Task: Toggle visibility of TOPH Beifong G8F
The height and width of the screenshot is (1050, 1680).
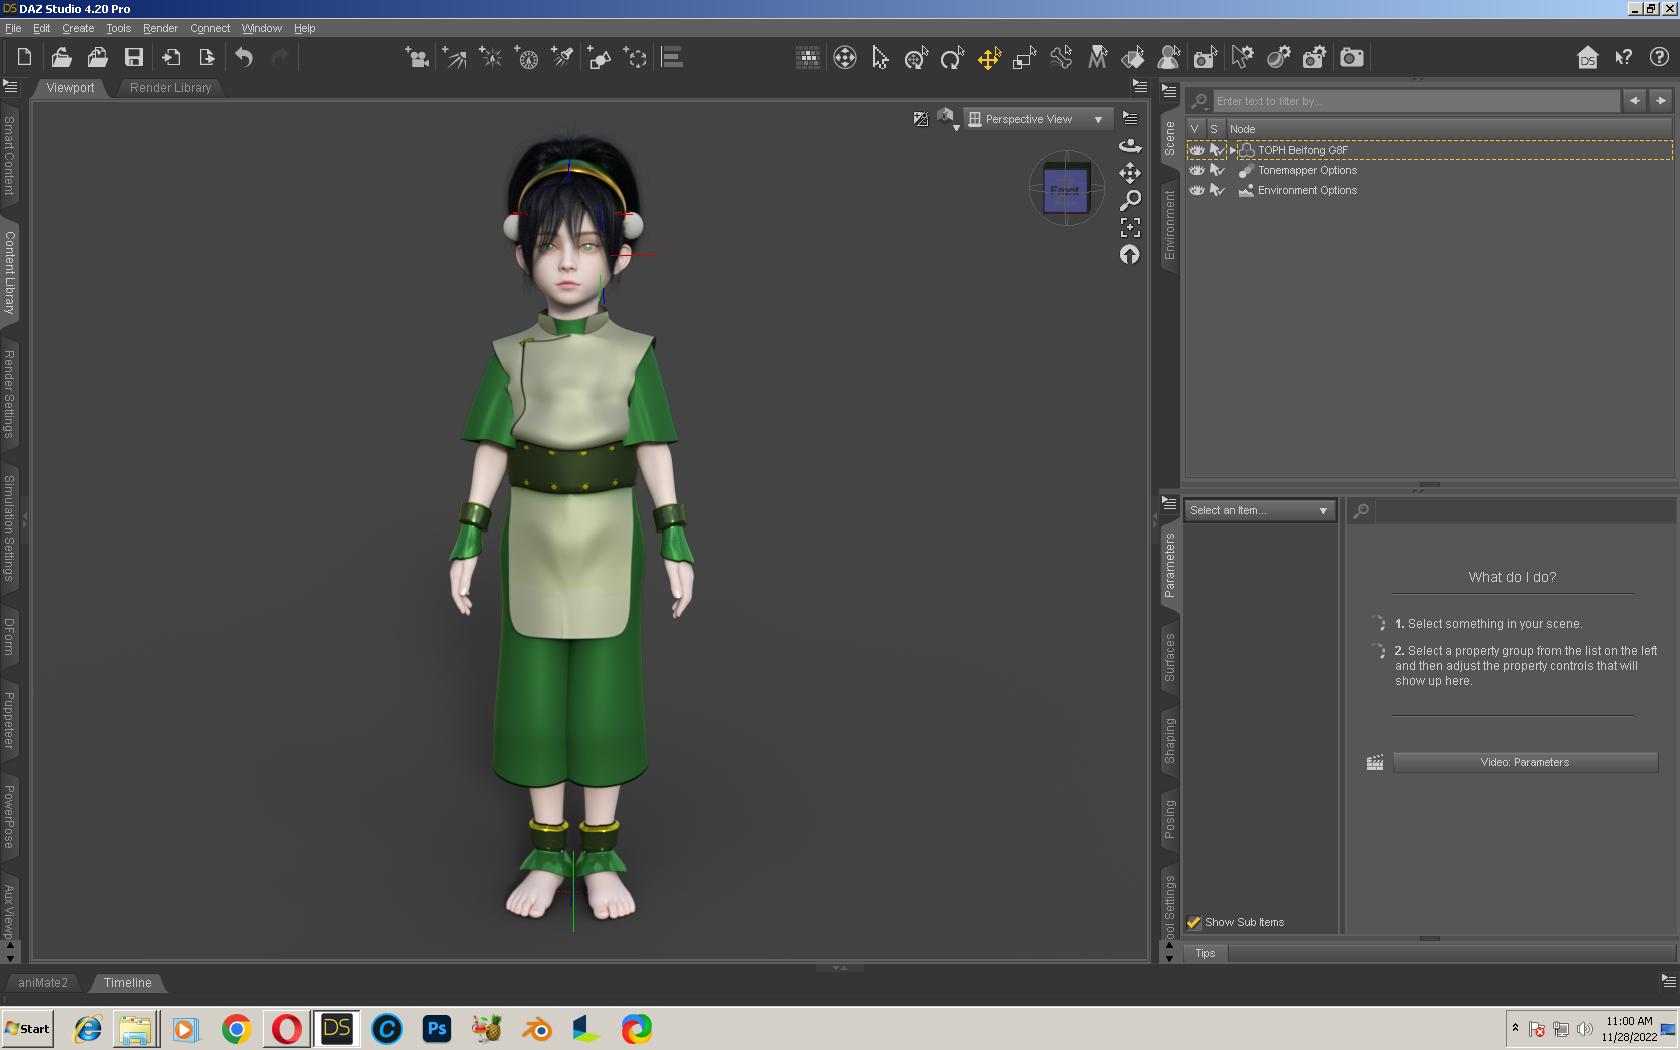Action: 1196,150
